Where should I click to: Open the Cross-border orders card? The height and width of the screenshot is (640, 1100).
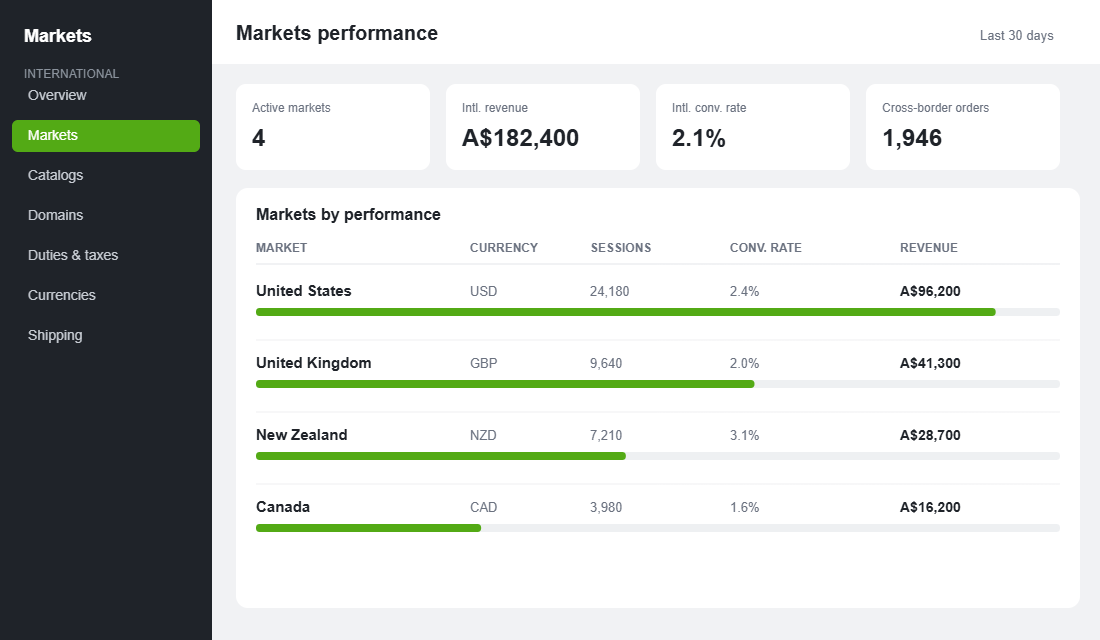tap(962, 127)
